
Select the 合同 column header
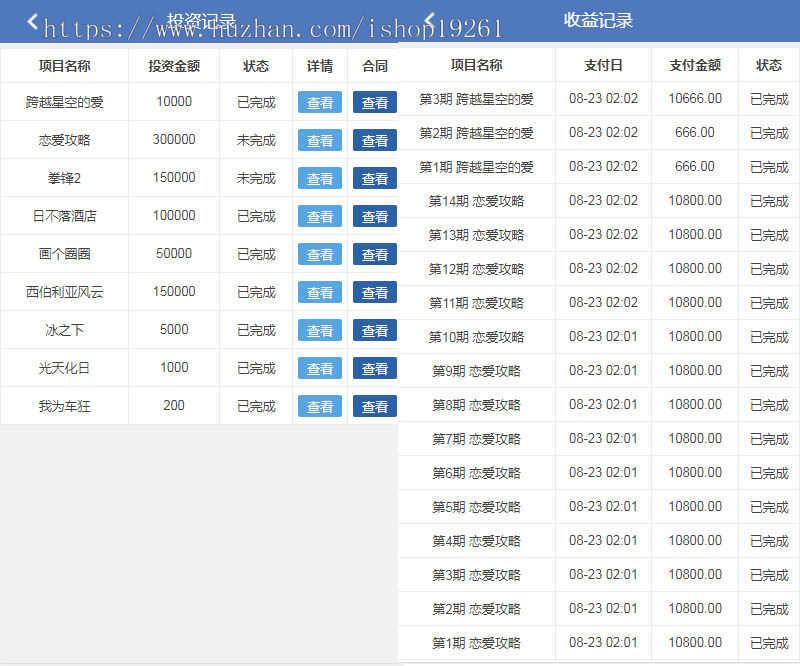375,66
